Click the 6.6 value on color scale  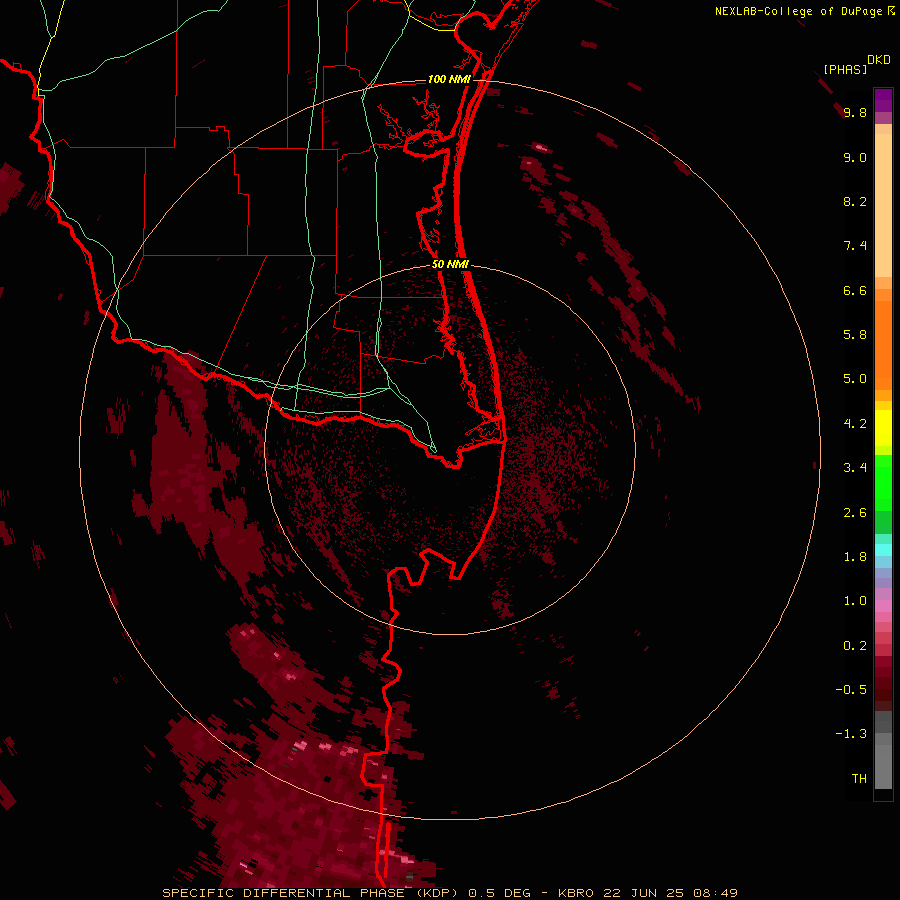(855, 290)
